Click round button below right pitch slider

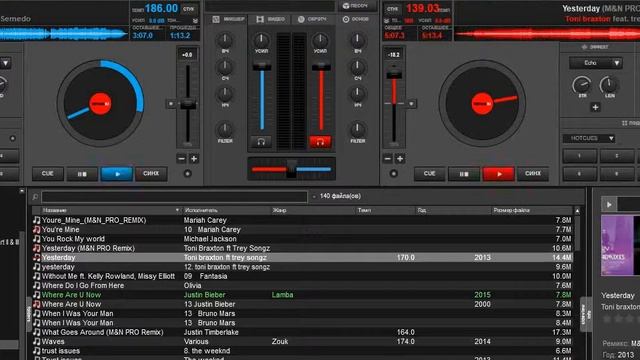click(393, 173)
